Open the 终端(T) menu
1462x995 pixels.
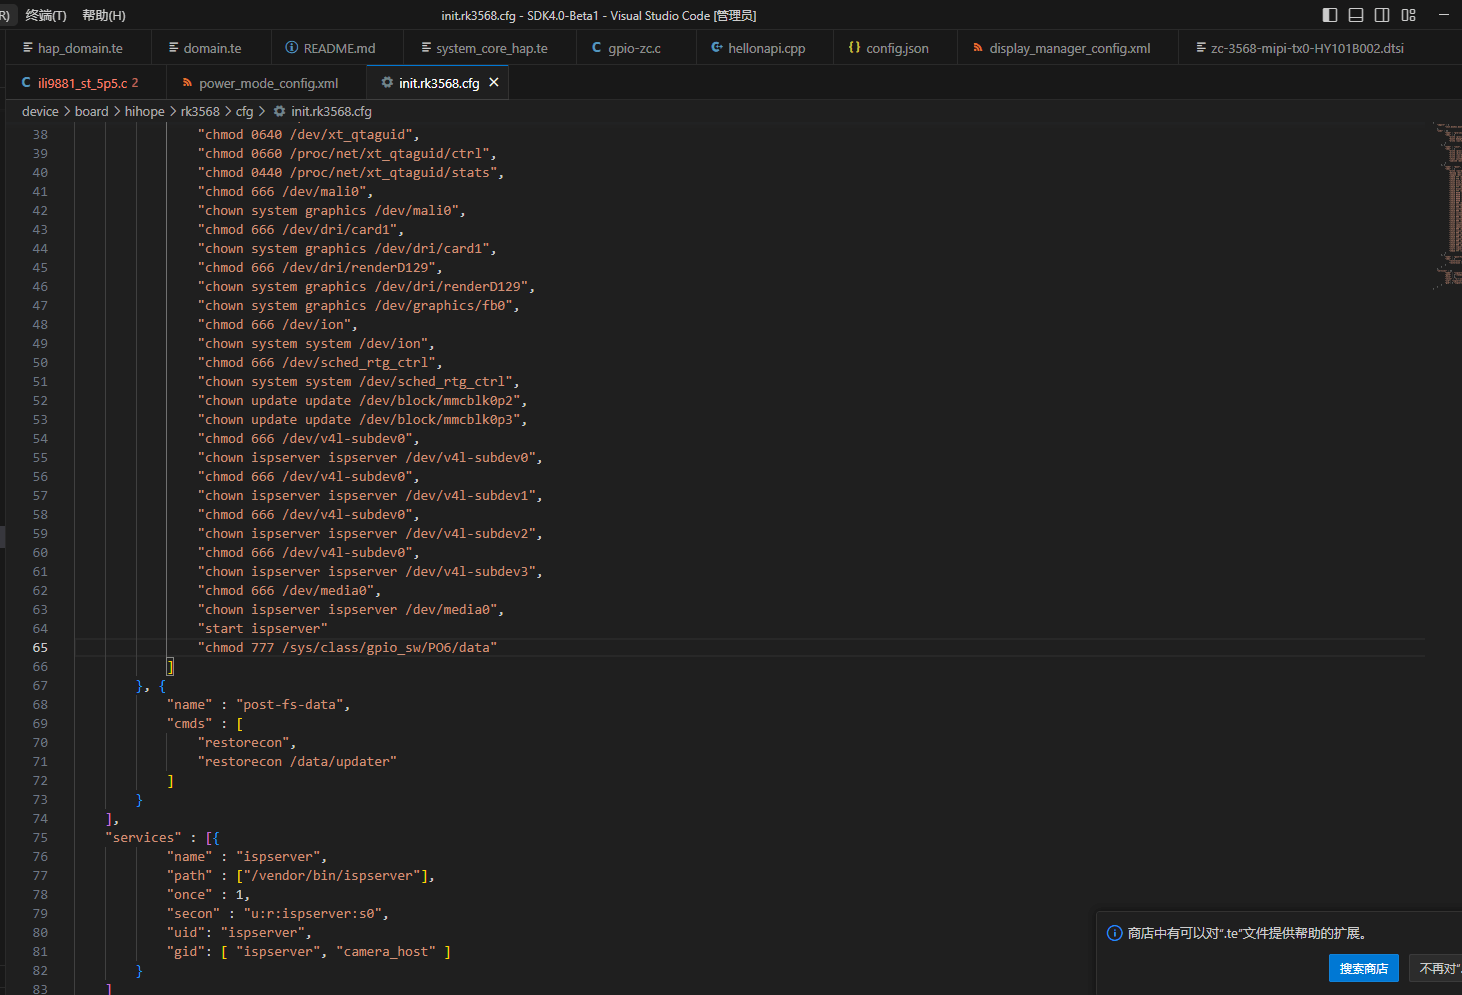(x=46, y=15)
